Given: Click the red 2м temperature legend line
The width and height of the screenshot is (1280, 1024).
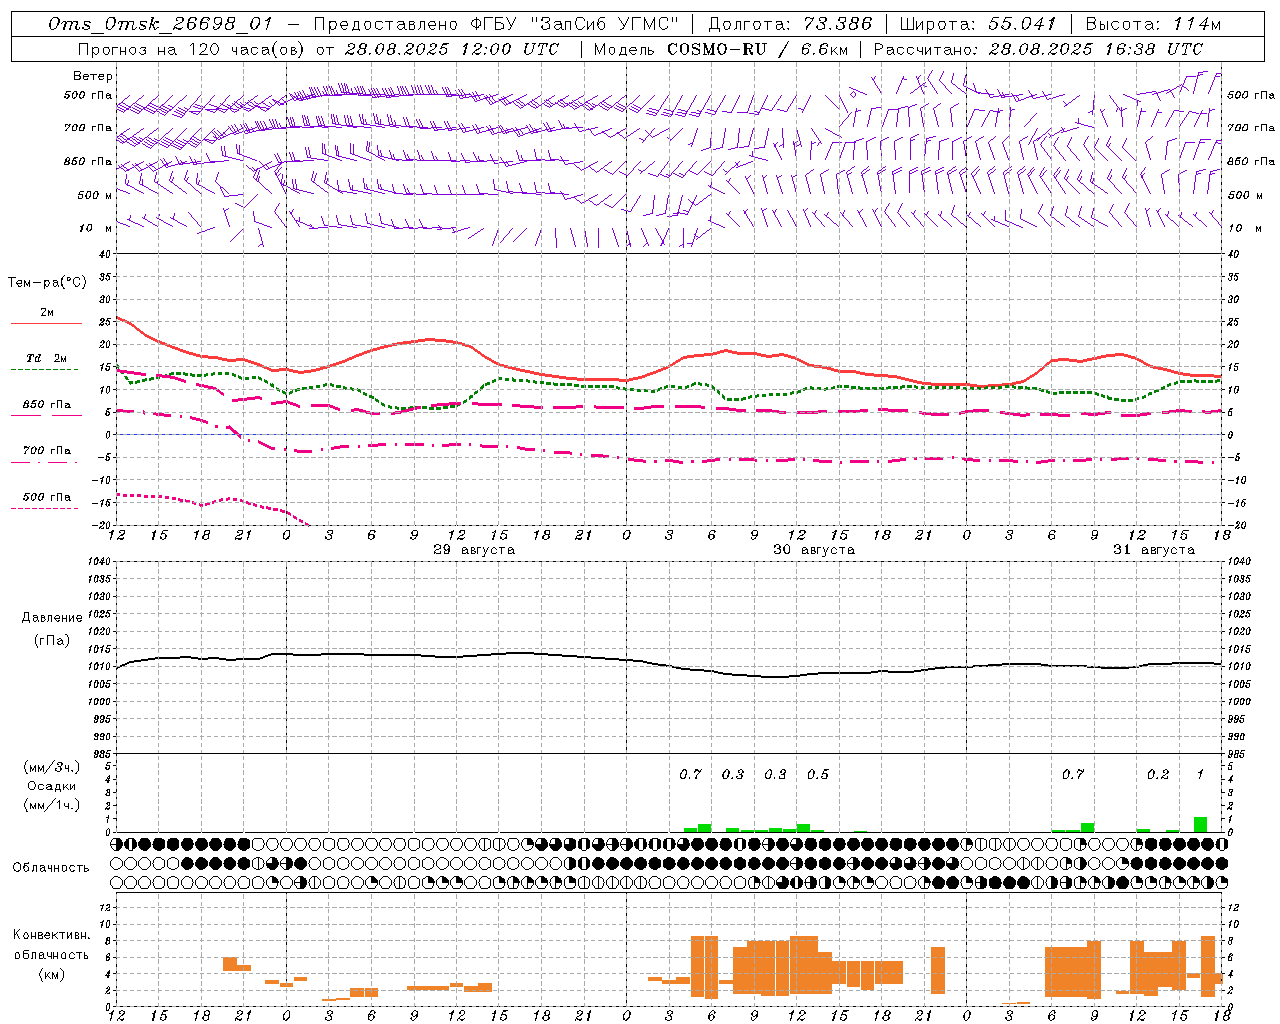Looking at the screenshot, I should [x=46, y=323].
